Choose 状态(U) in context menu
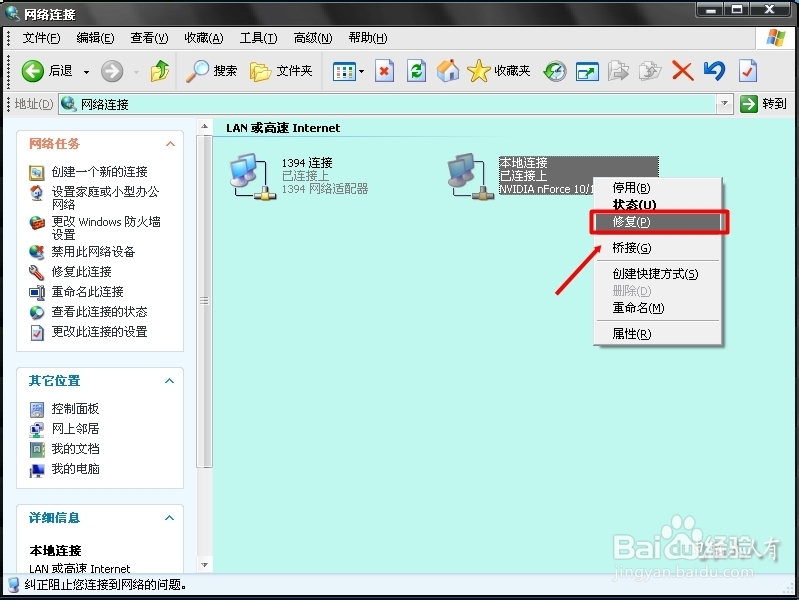799x600 pixels. (x=634, y=205)
